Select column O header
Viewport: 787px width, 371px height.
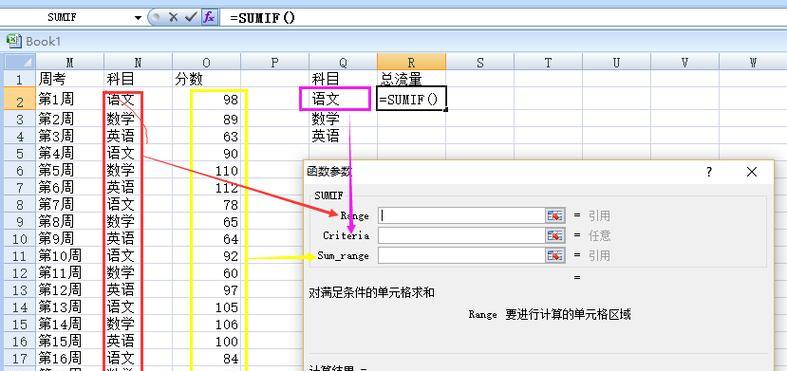point(206,62)
